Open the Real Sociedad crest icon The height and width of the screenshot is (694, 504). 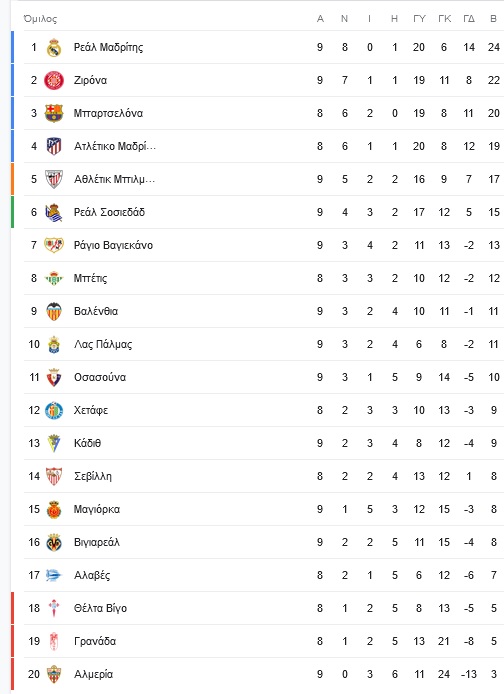[x=54, y=212]
